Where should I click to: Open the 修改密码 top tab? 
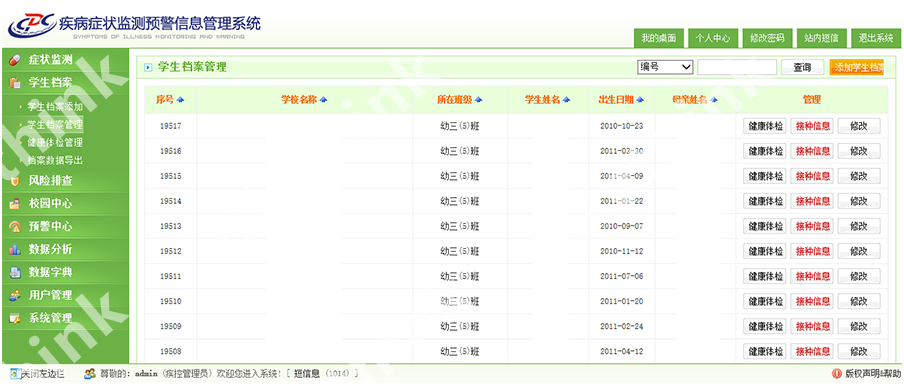[767, 38]
